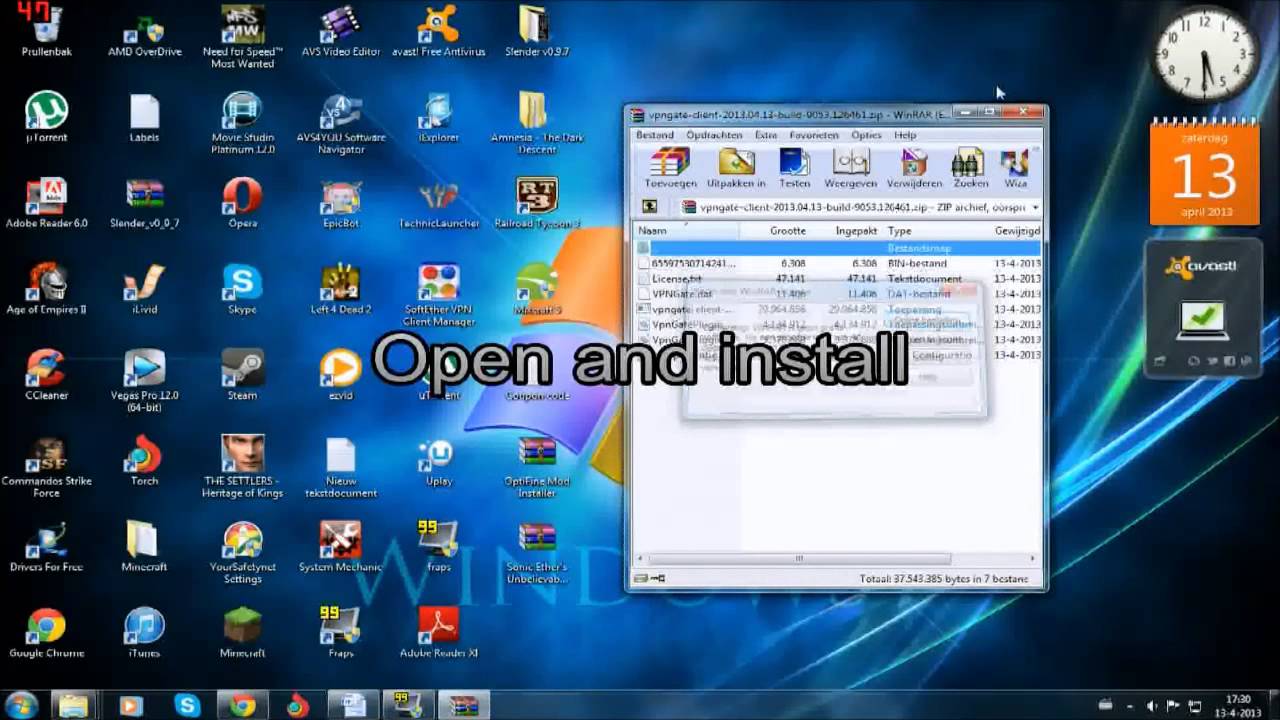Image resolution: width=1280 pixels, height=720 pixels.
Task: Select the 65597530714241 BIN file row
Action: tap(838, 264)
